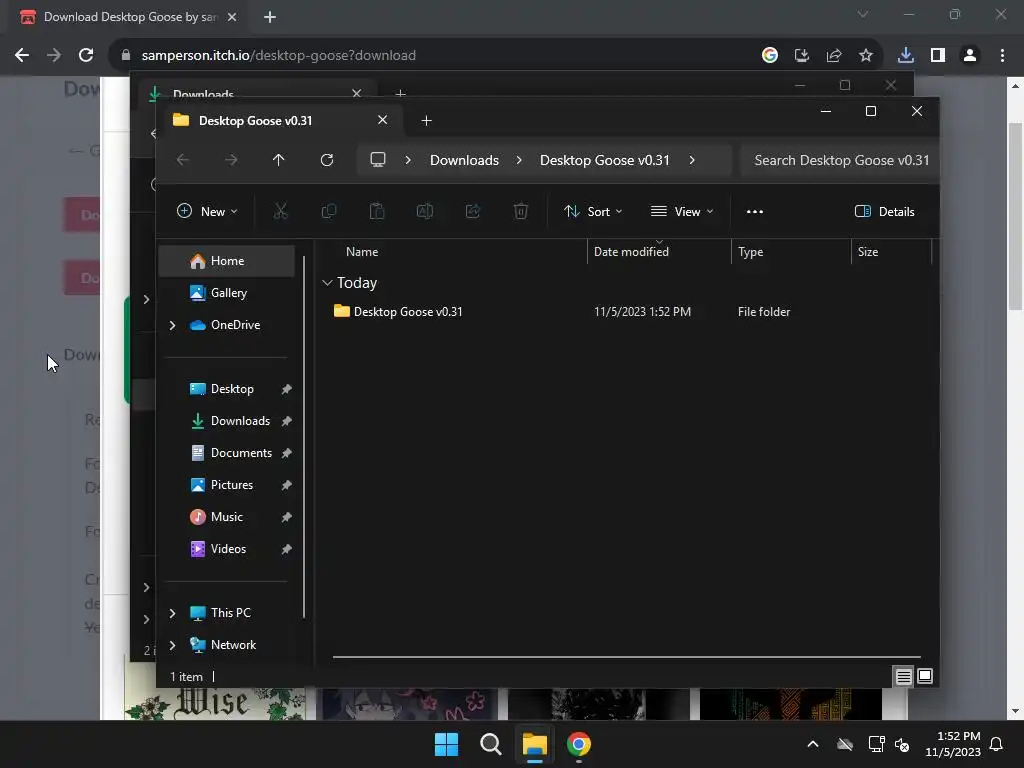The width and height of the screenshot is (1024, 768).
Task: Click the This PC monitor icon in address bar
Action: (x=377, y=160)
